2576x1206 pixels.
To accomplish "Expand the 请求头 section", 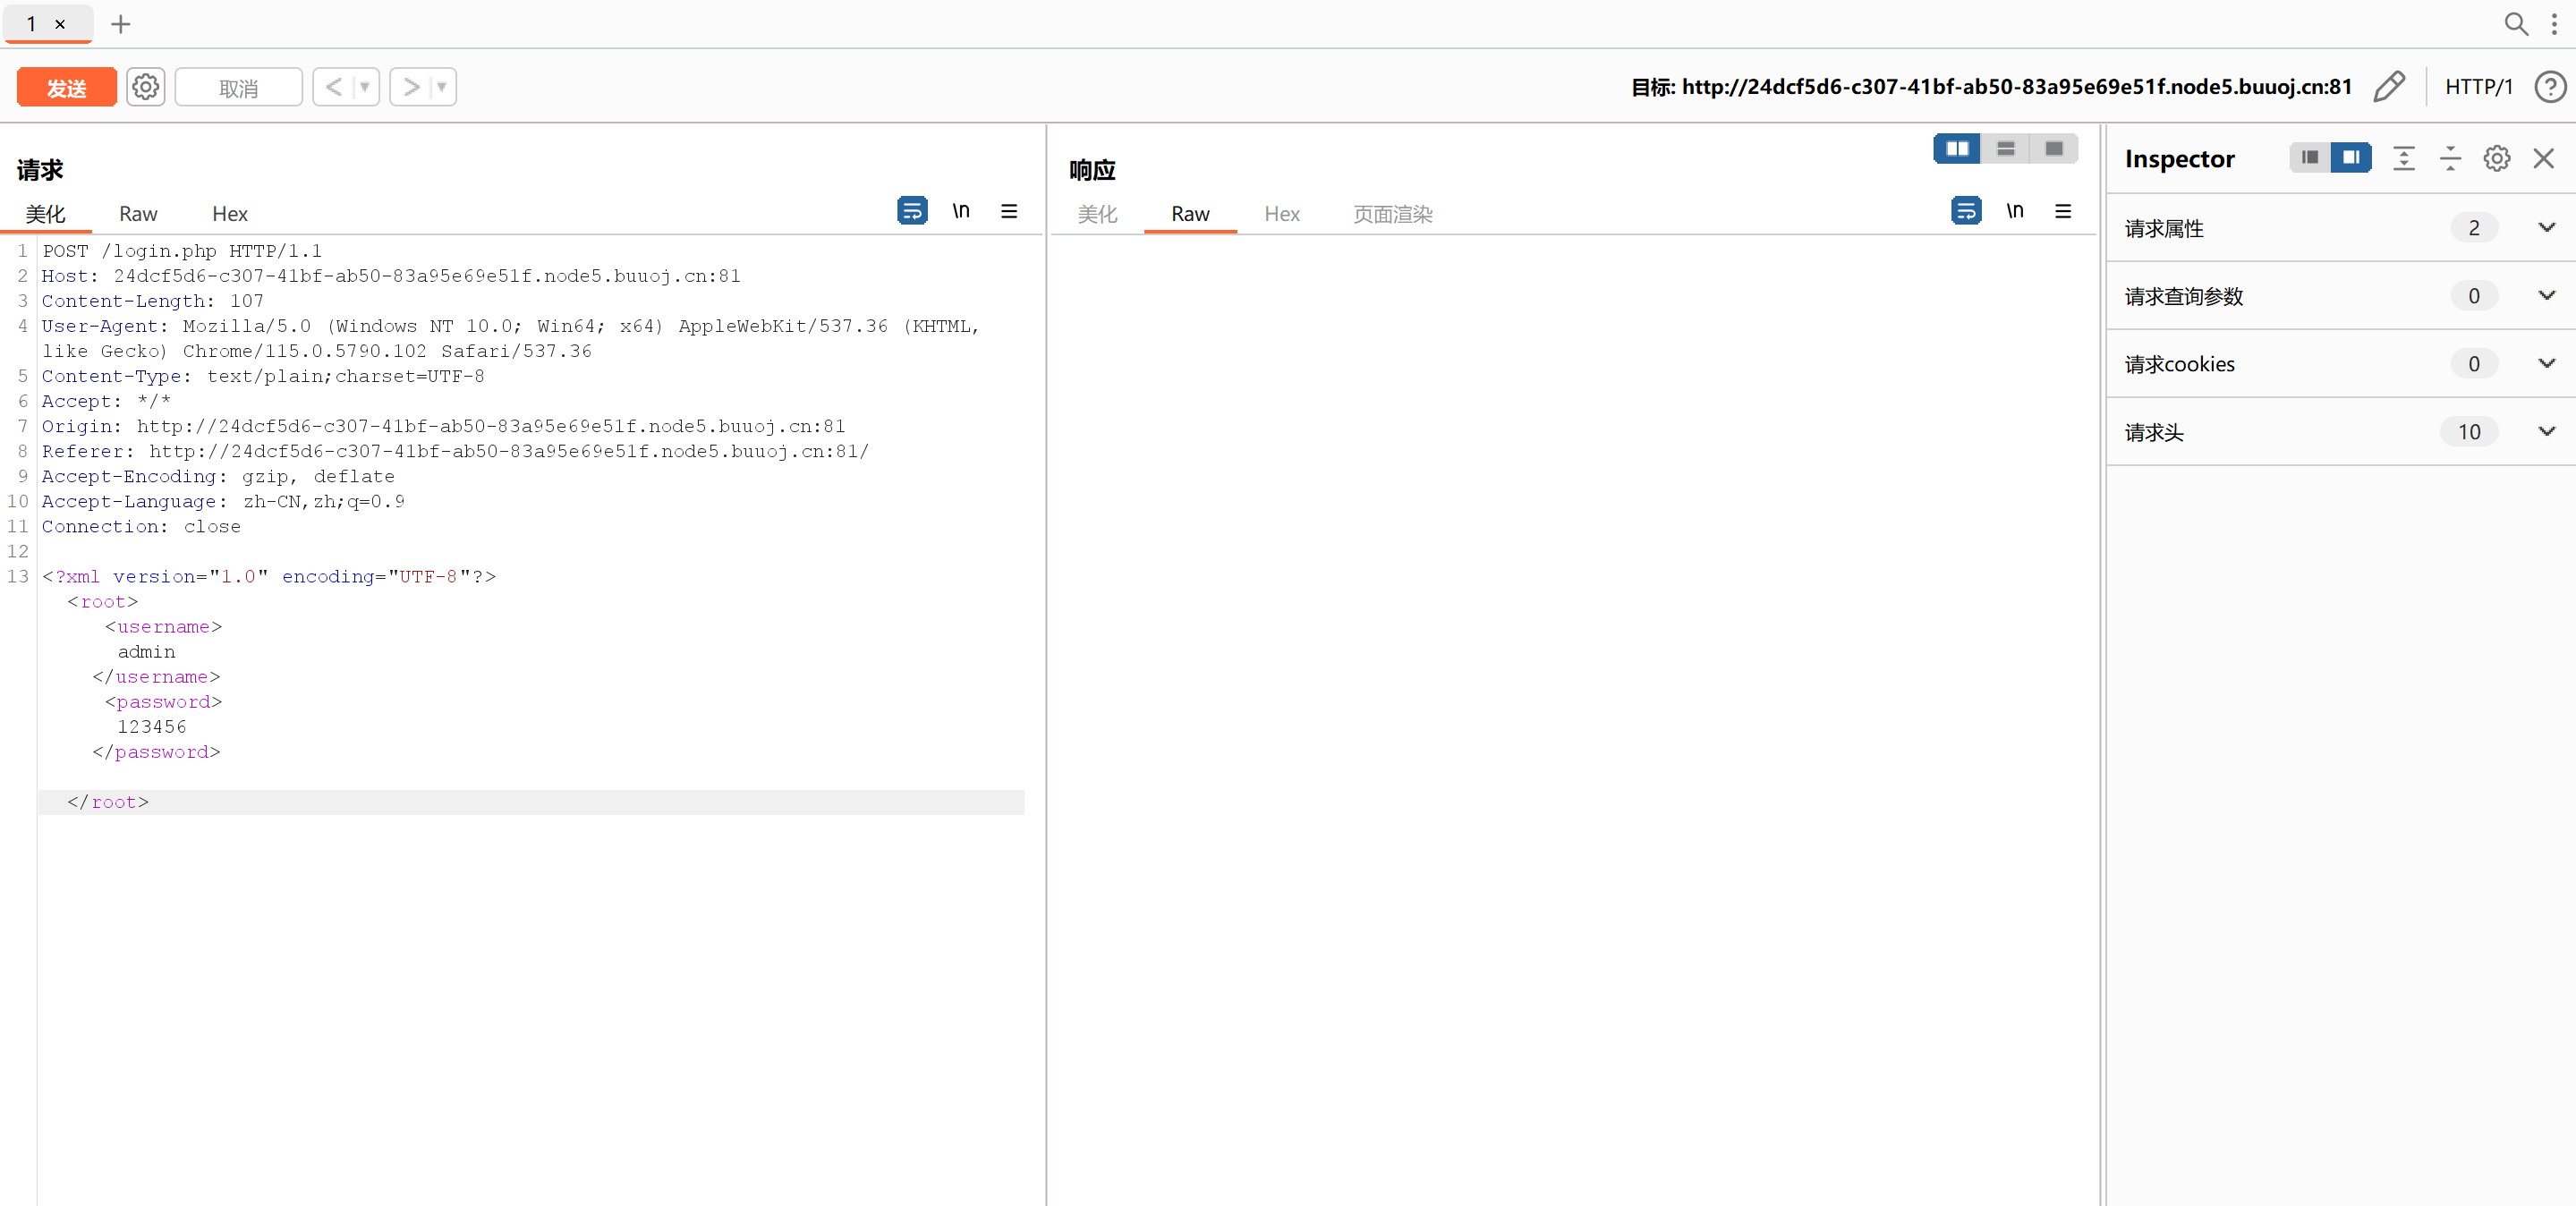I will [x=2546, y=432].
